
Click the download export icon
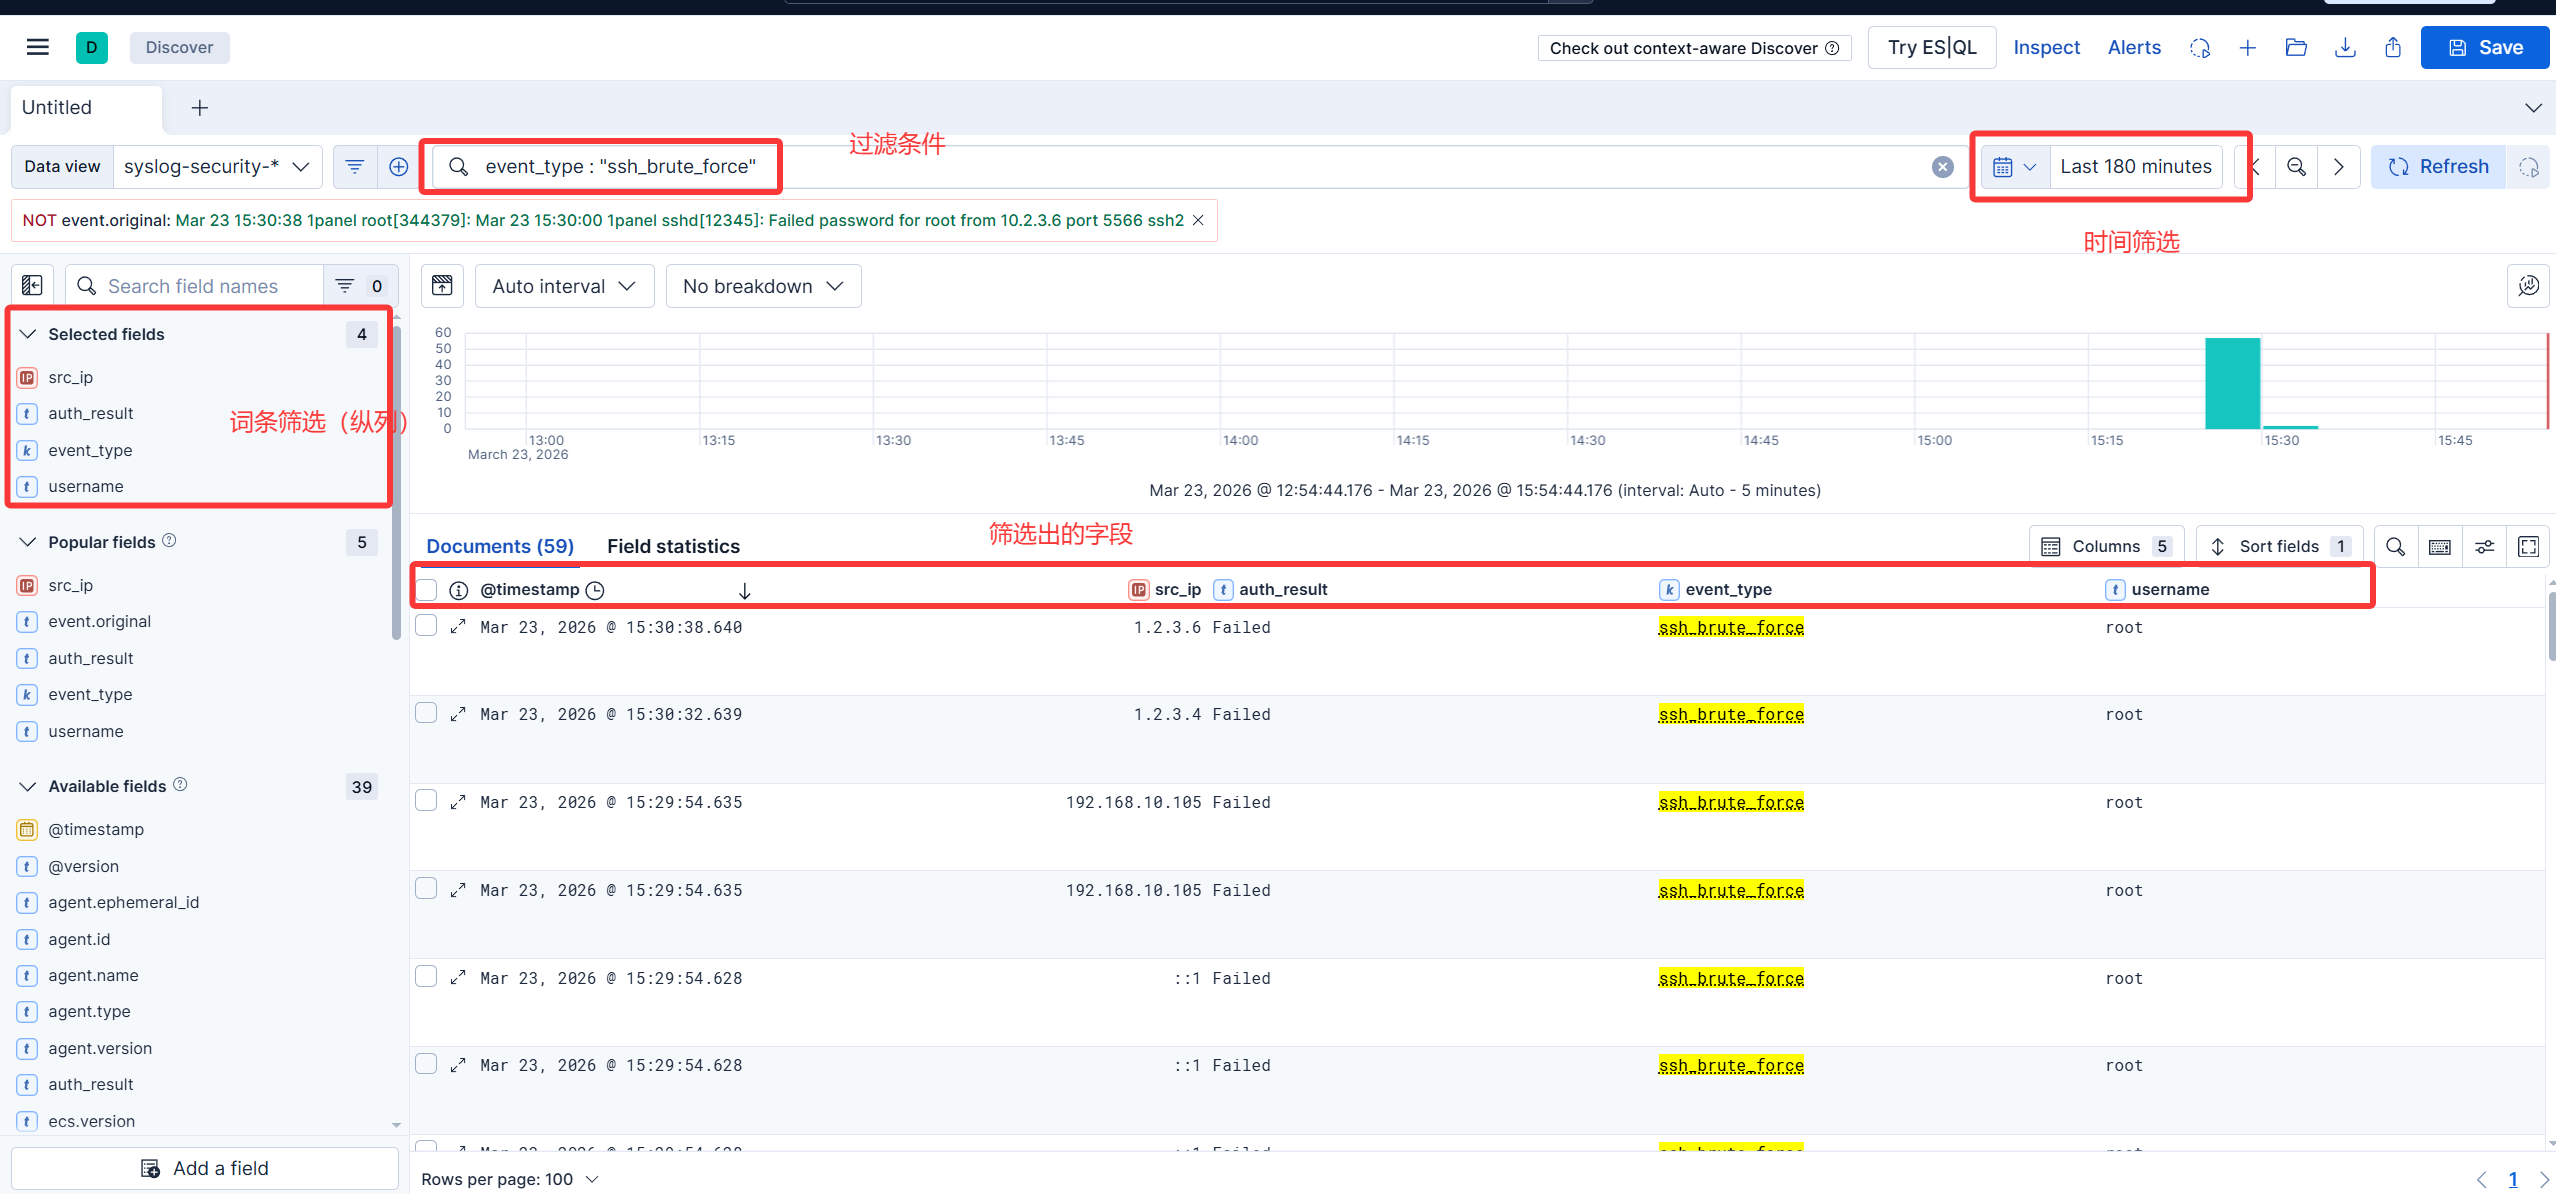(2345, 47)
